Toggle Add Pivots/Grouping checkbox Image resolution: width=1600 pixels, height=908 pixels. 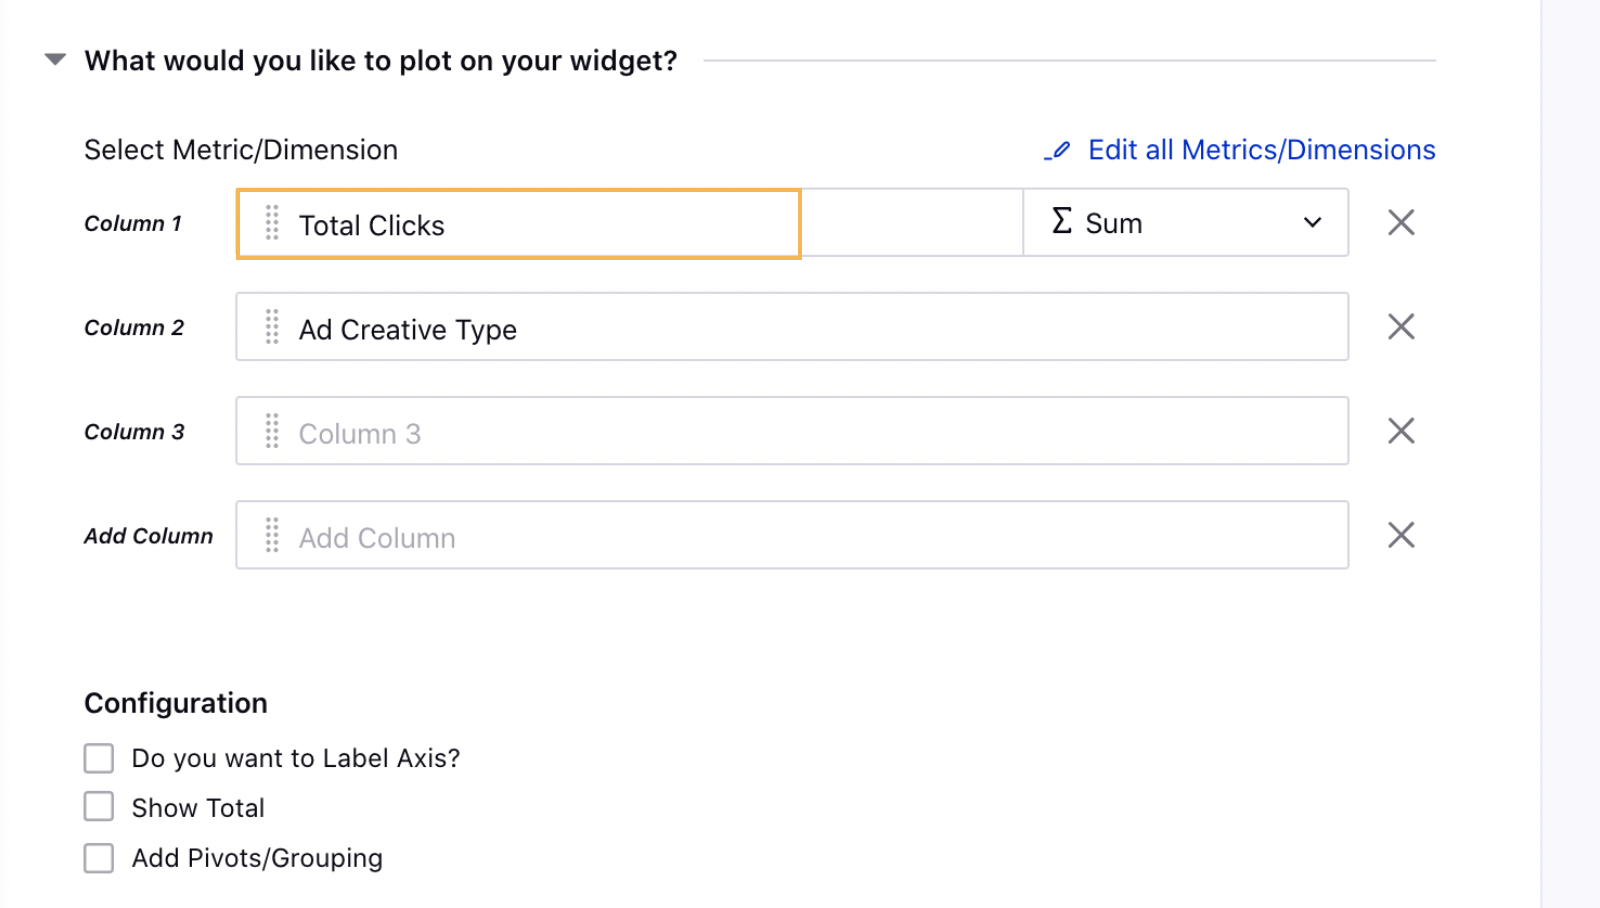[x=99, y=858]
